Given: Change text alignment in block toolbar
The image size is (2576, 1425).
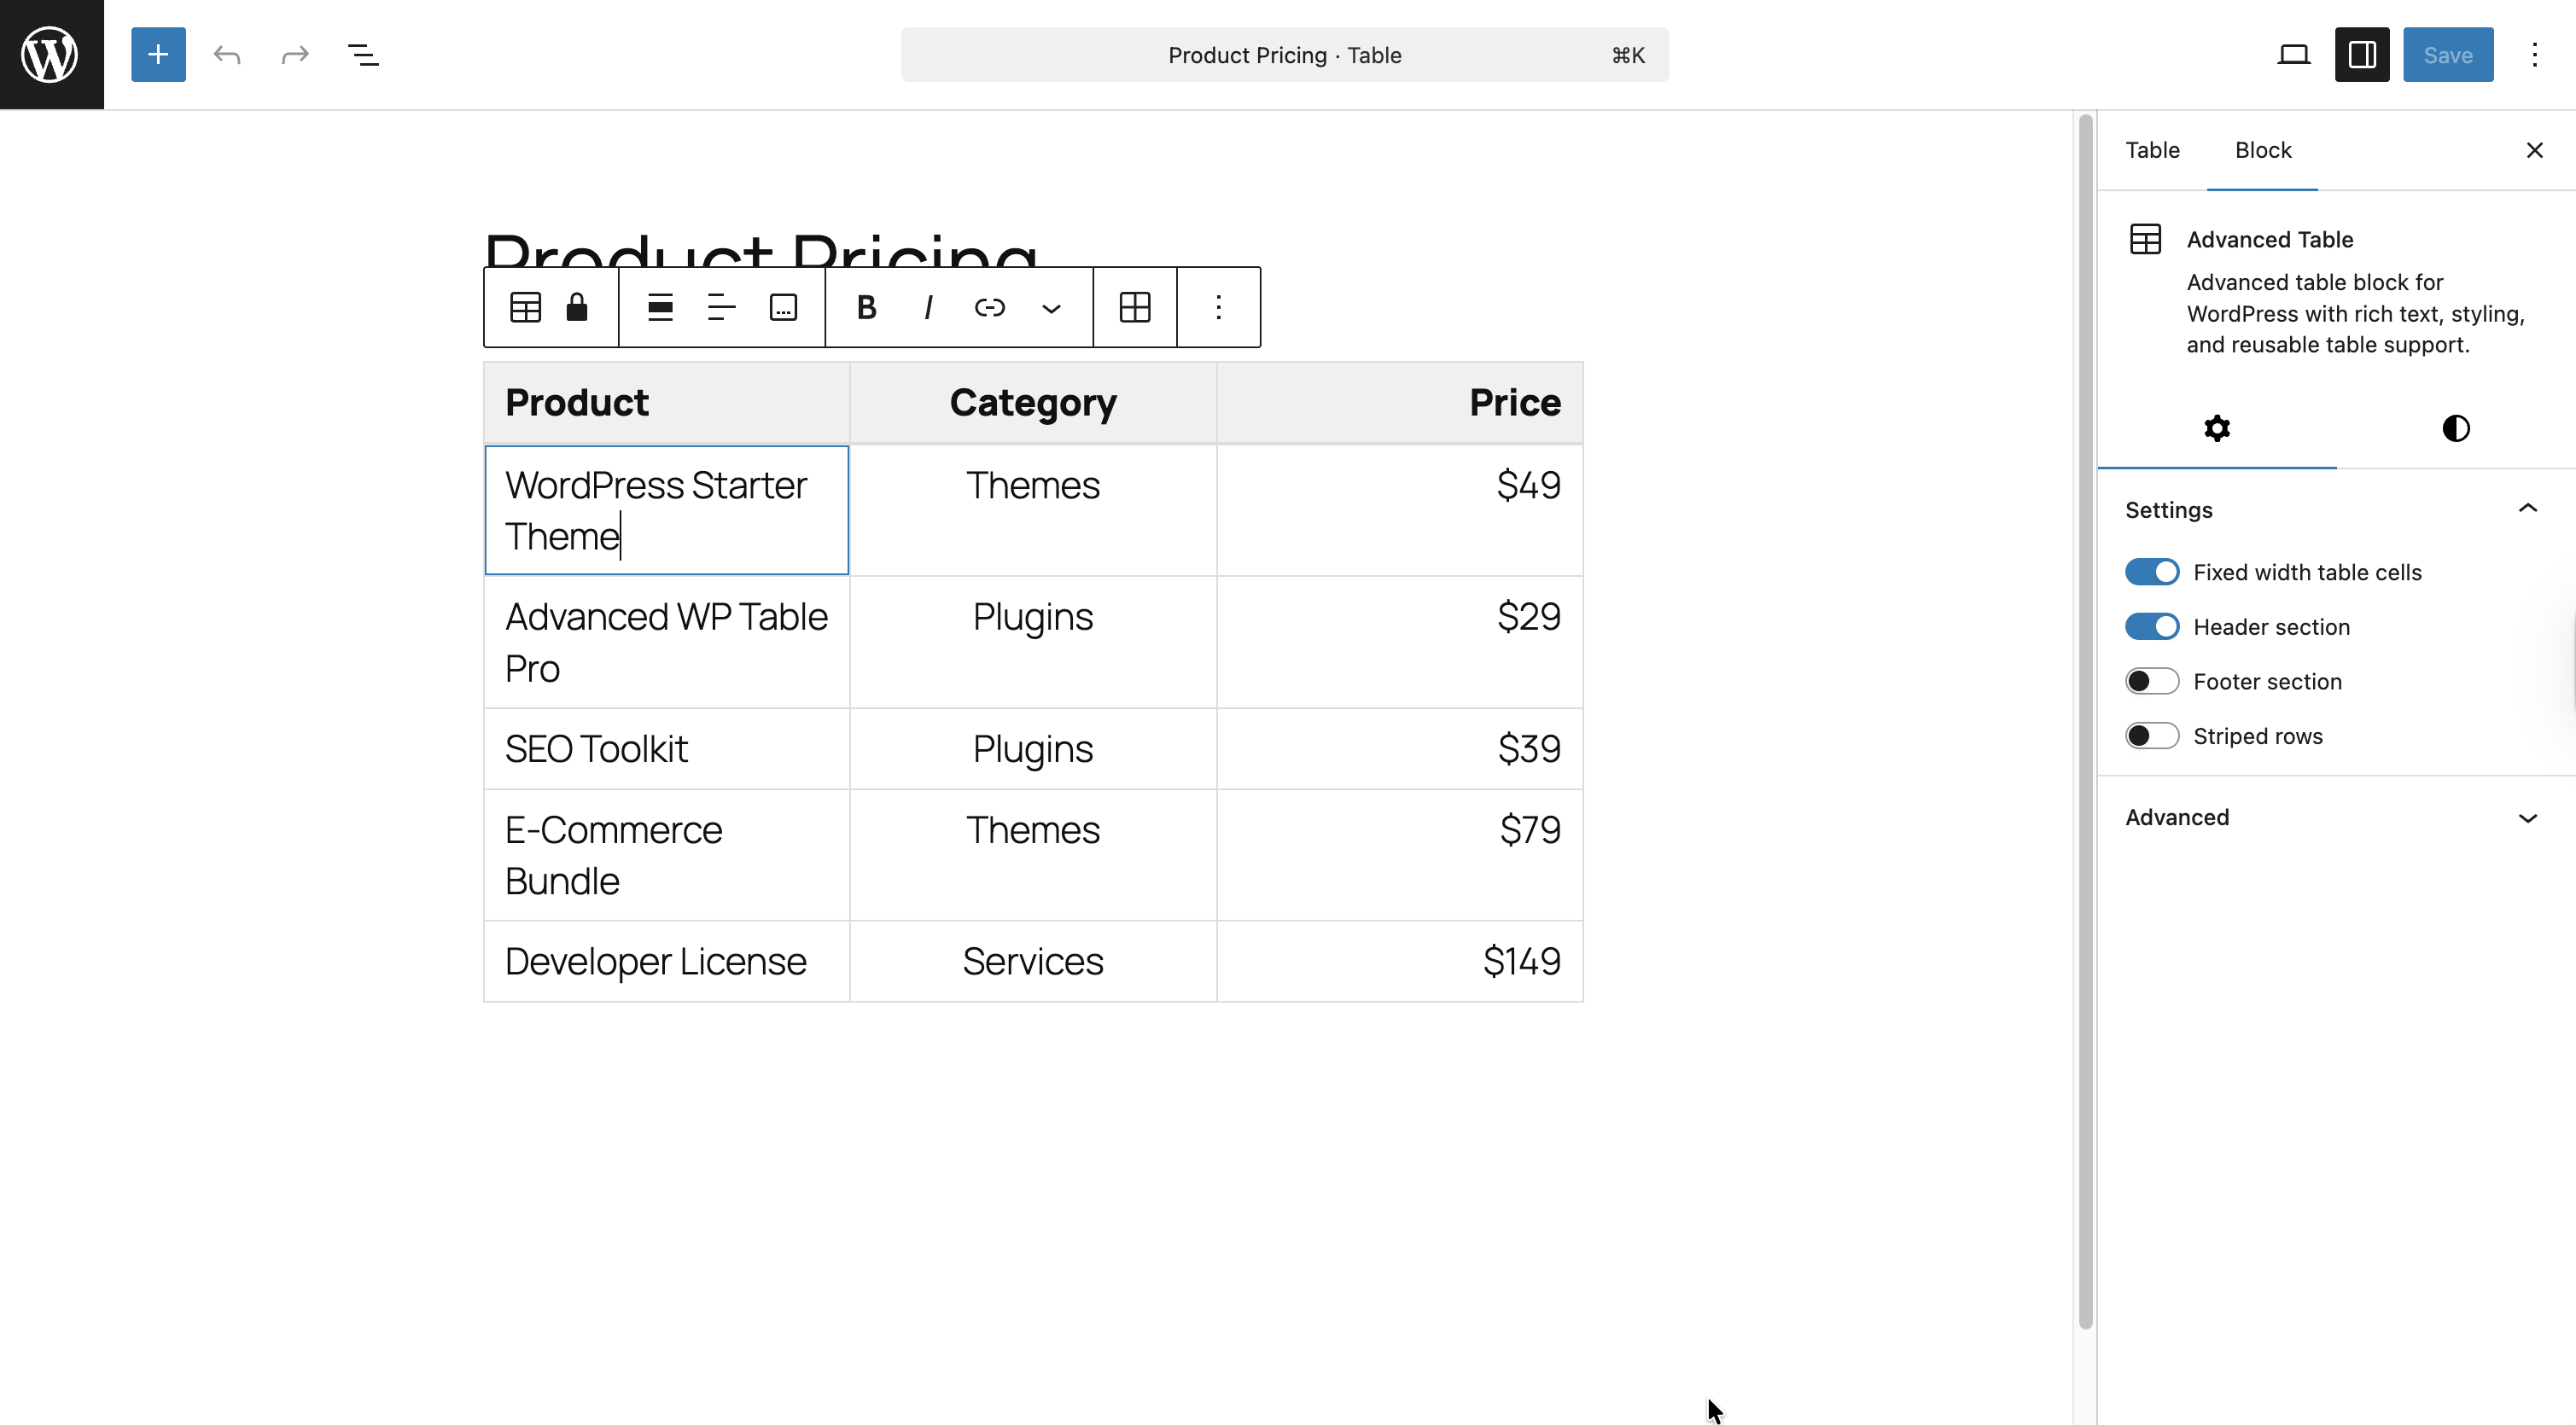Looking at the screenshot, I should 721,307.
